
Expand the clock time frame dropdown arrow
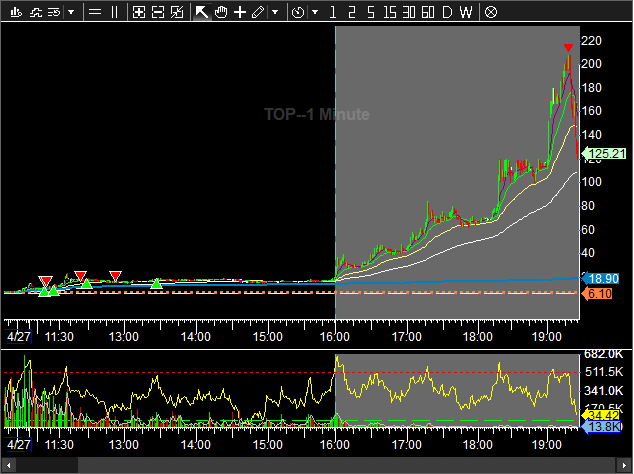(x=315, y=13)
